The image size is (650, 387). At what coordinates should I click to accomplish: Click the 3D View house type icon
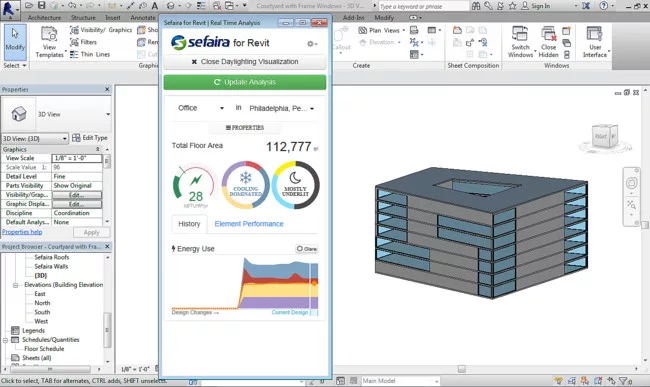(19, 114)
